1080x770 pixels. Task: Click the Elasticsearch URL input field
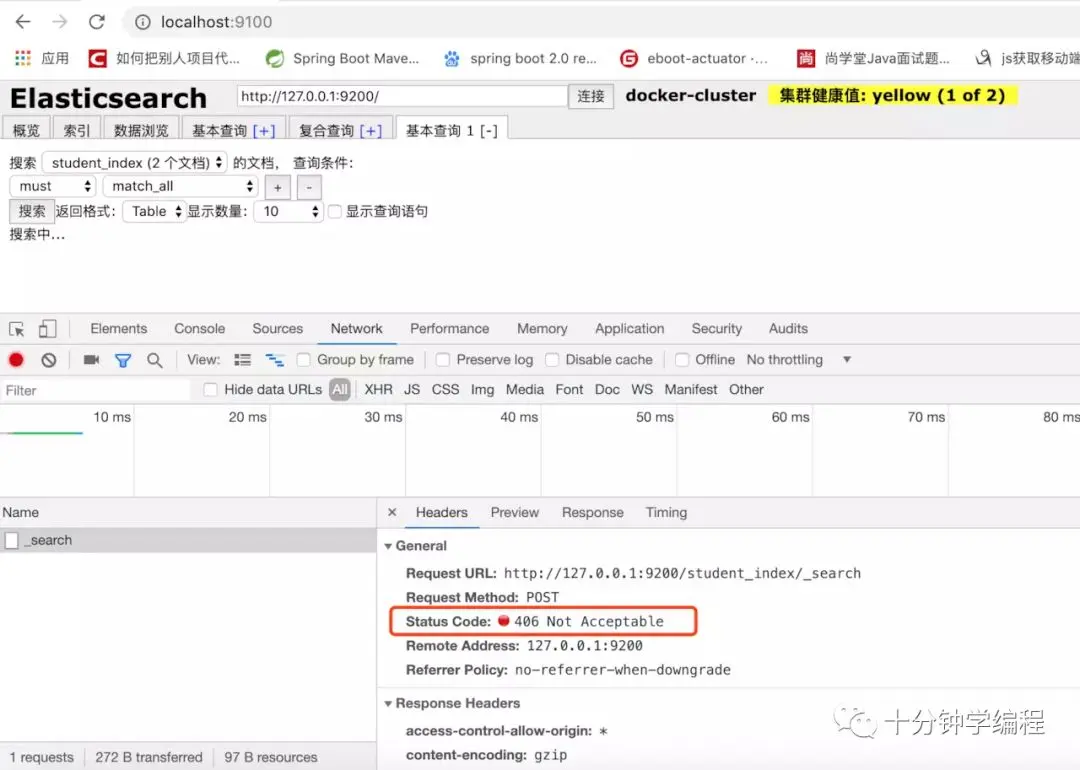402,96
